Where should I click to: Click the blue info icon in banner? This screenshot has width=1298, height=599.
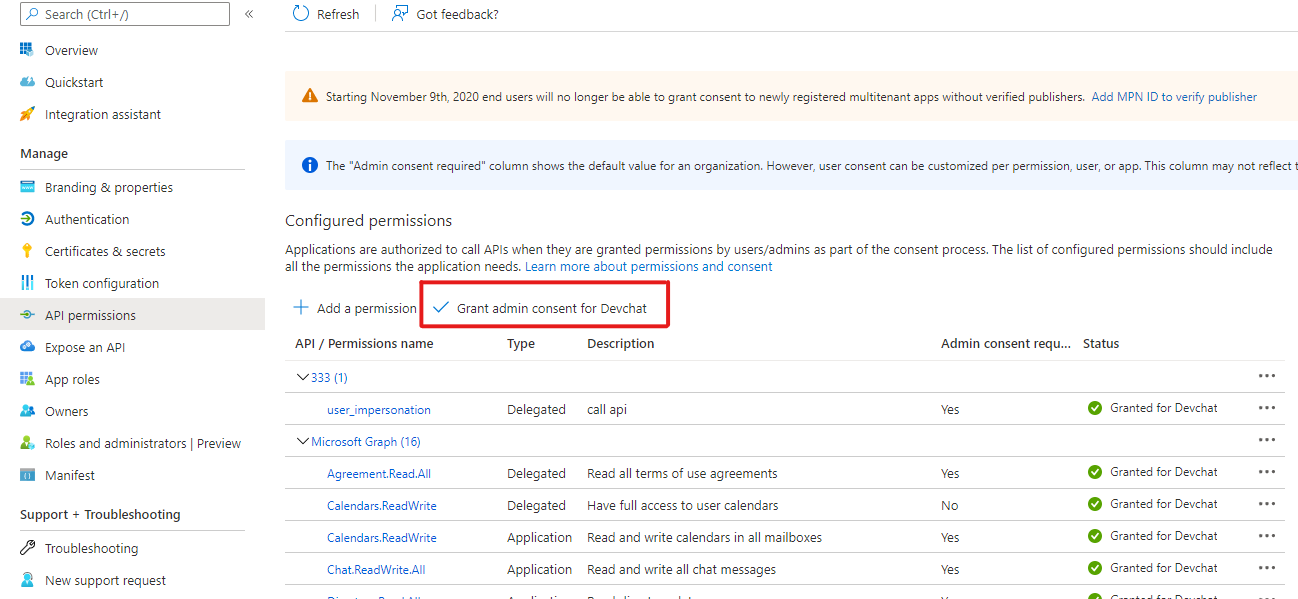(310, 165)
